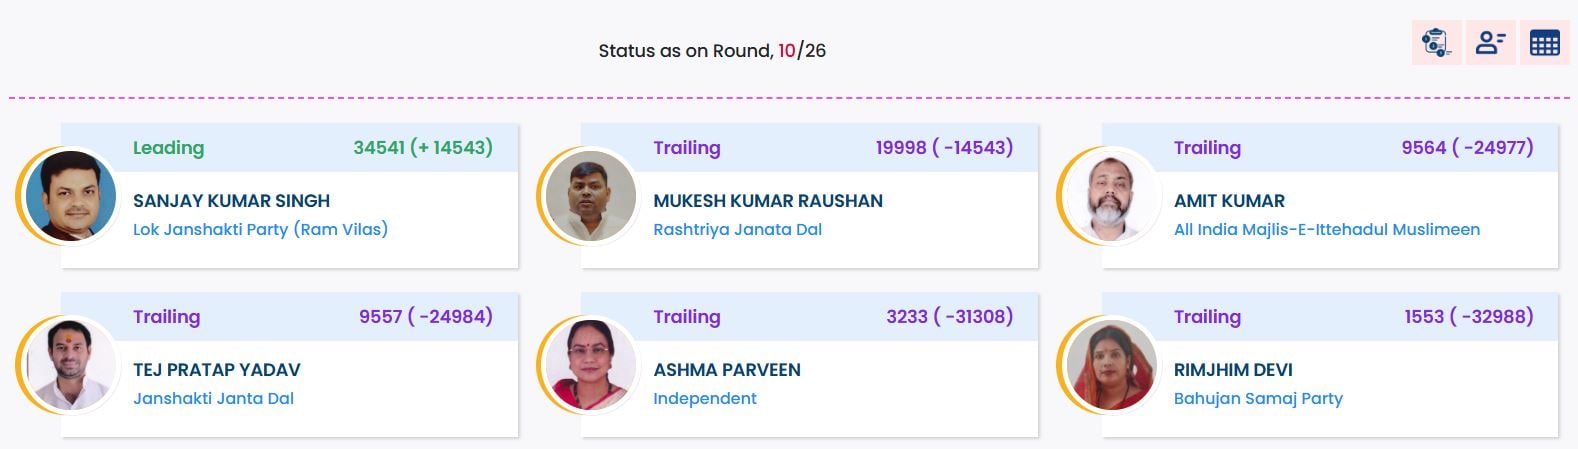The image size is (1578, 449).
Task: Click the Rashtriya Janata Dal party label
Action: pyautogui.click(x=737, y=229)
